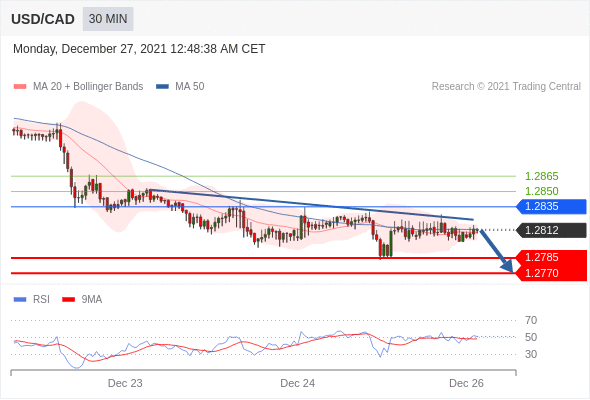Click the MA 50 legend blue swatch
This screenshot has width=590, height=400.
(x=162, y=87)
